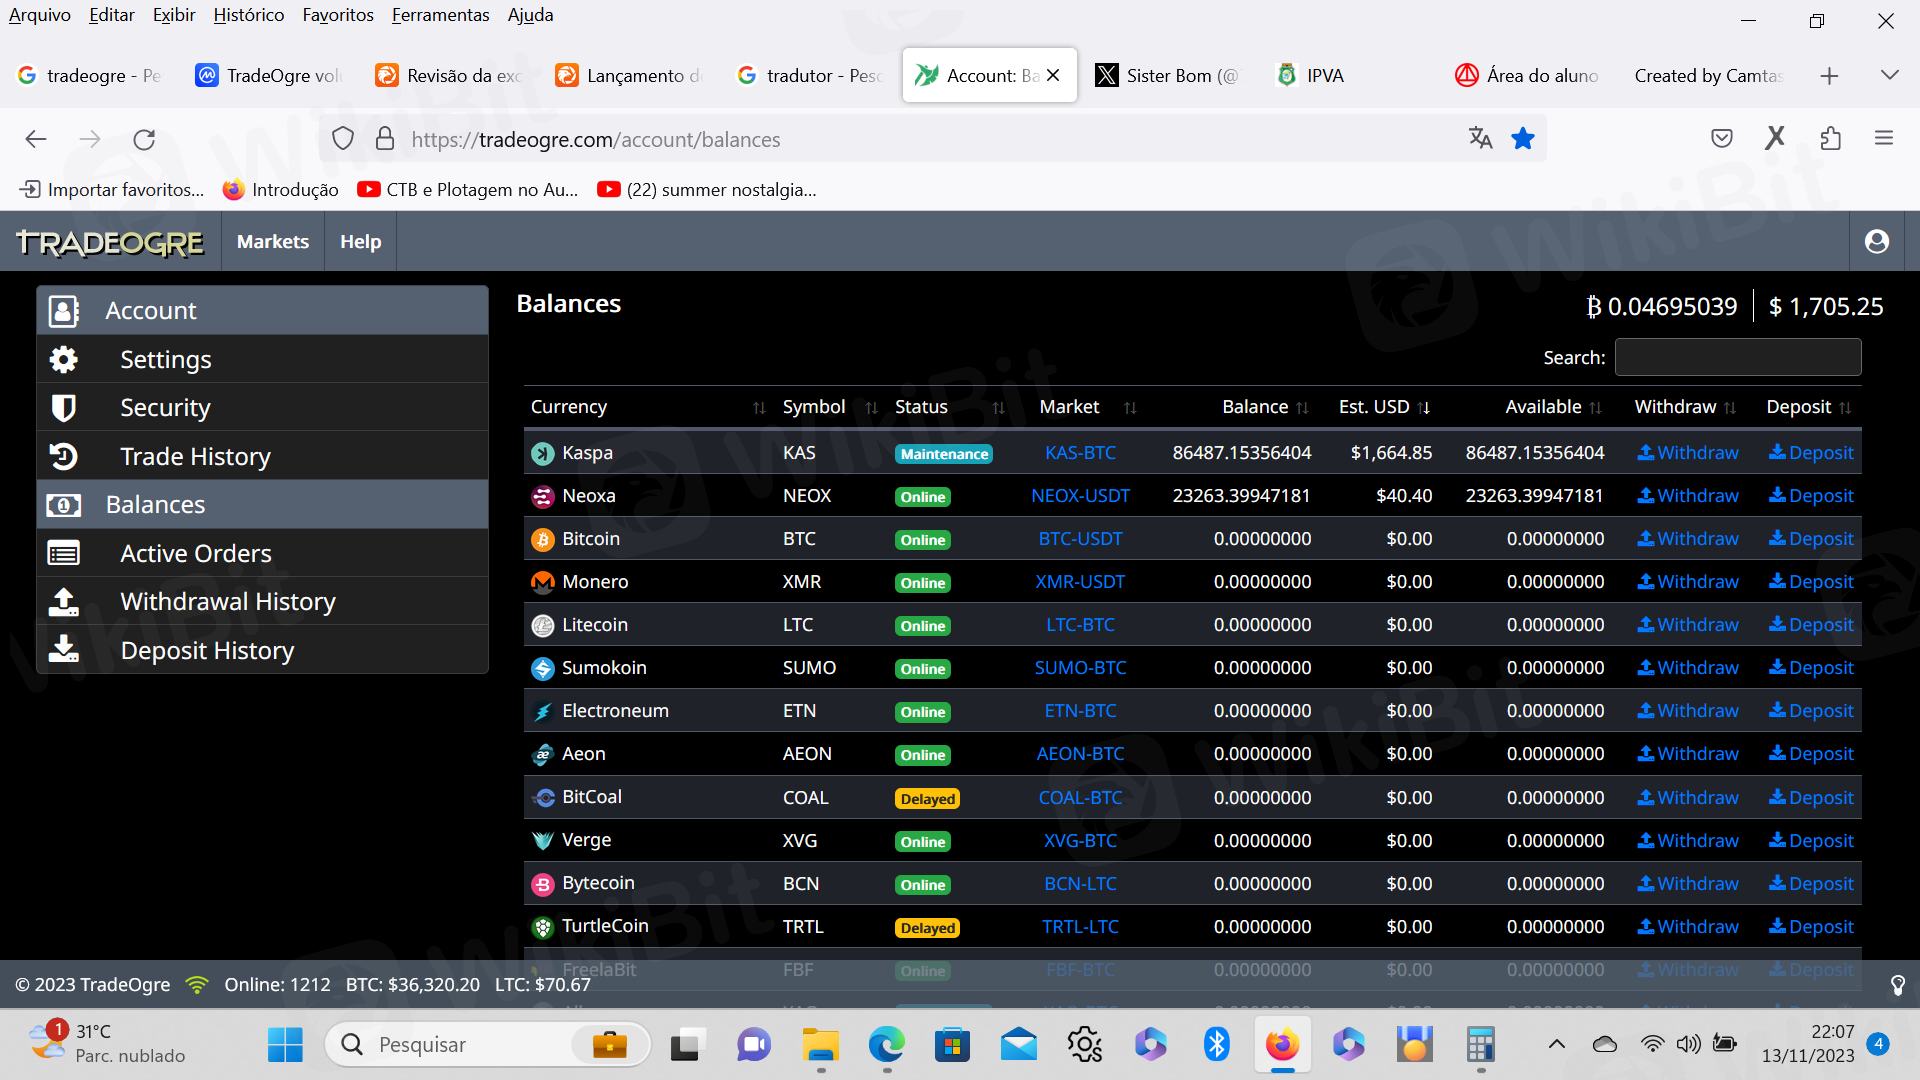Click Withdraw link for Kaspa

tap(1688, 453)
